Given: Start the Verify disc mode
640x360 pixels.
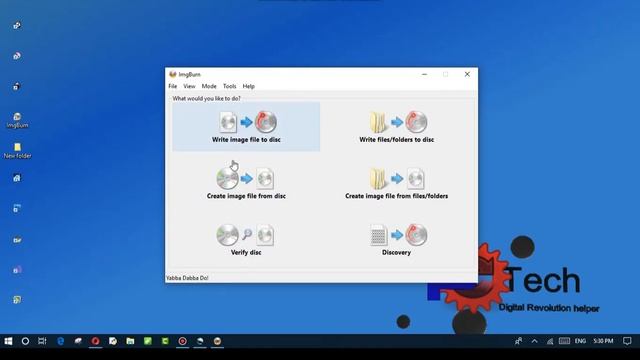Looking at the screenshot, I should click(246, 240).
